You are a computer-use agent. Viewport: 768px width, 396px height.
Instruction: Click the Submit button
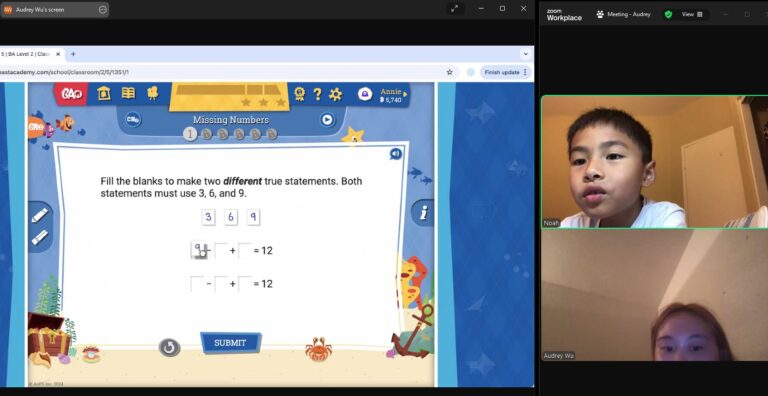230,343
